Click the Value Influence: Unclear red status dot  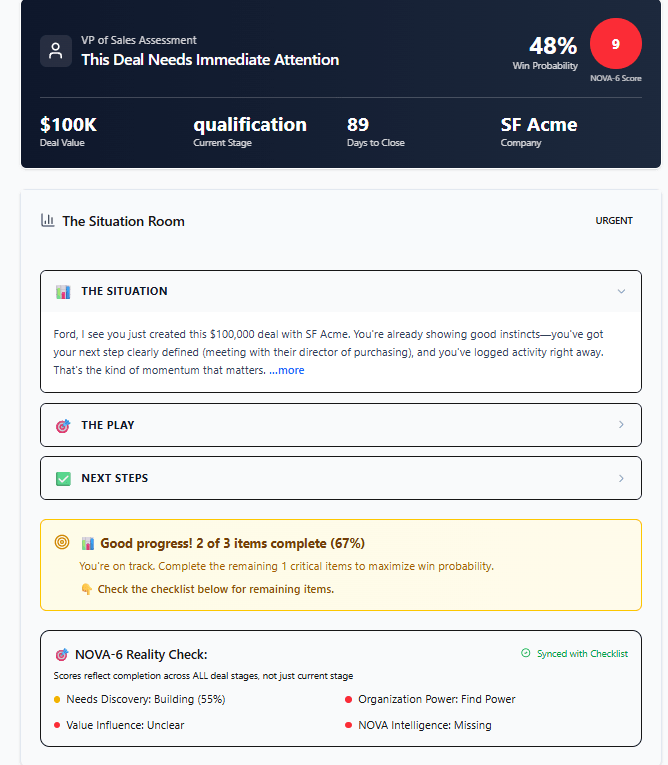pyautogui.click(x=57, y=725)
